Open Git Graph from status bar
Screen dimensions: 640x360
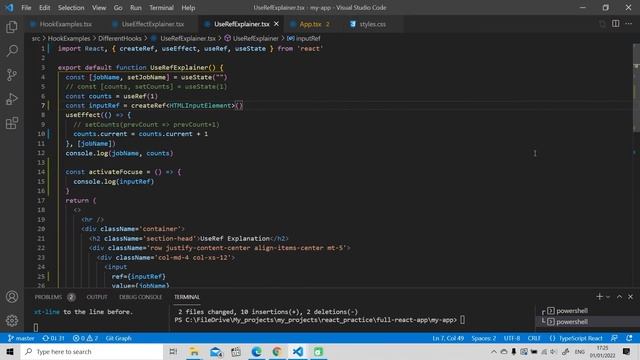pos(118,338)
